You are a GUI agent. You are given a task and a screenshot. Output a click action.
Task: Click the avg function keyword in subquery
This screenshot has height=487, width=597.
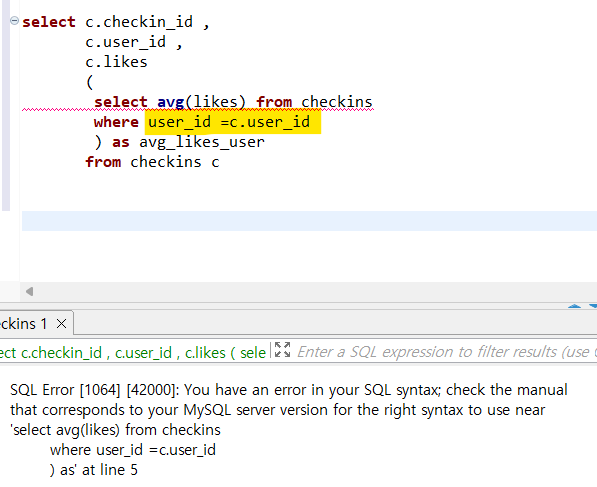(171, 102)
